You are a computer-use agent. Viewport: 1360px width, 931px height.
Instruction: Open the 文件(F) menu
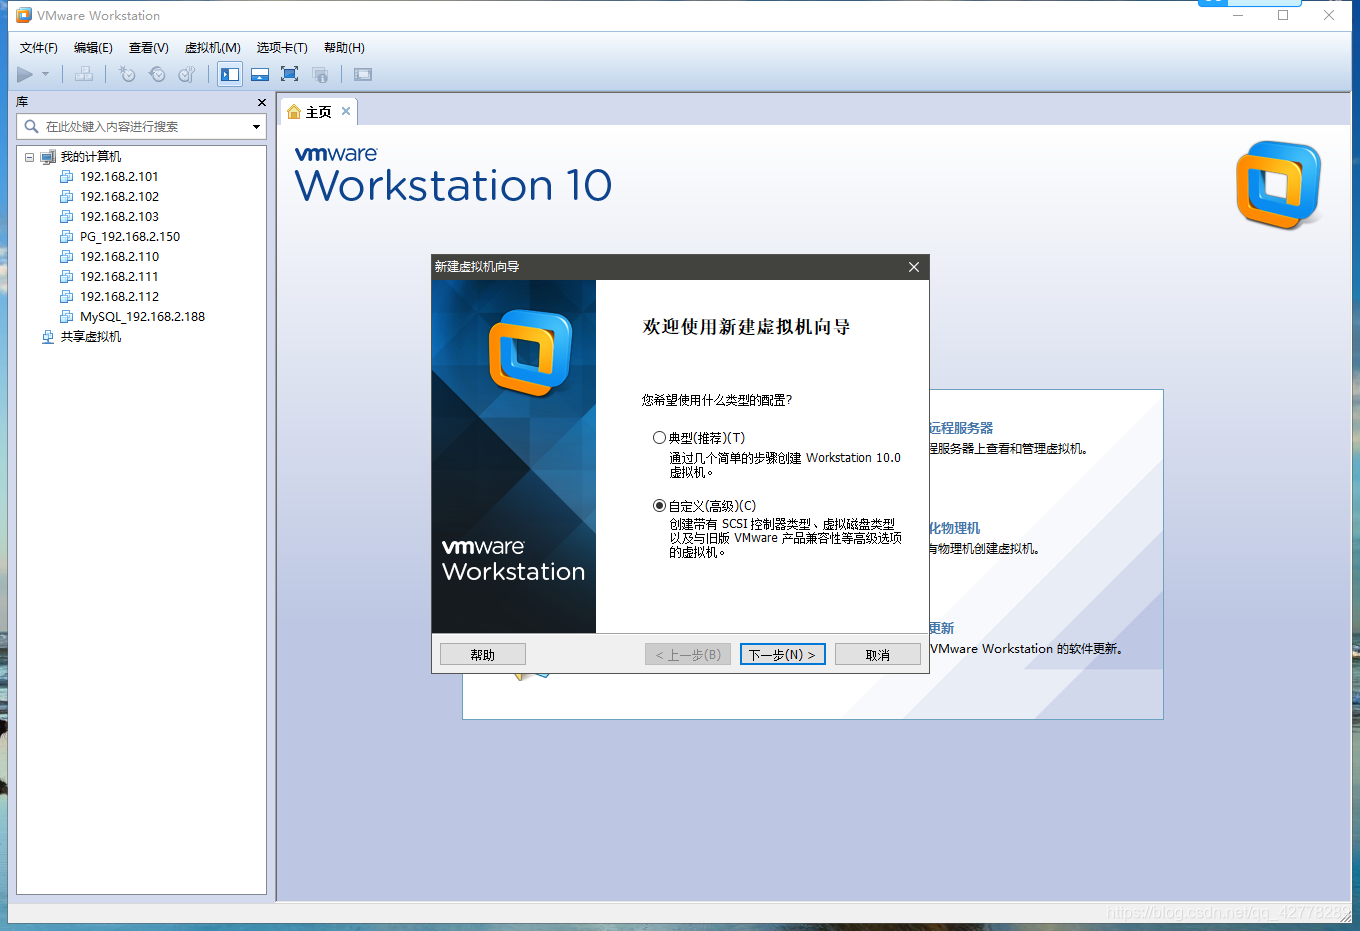(39, 48)
